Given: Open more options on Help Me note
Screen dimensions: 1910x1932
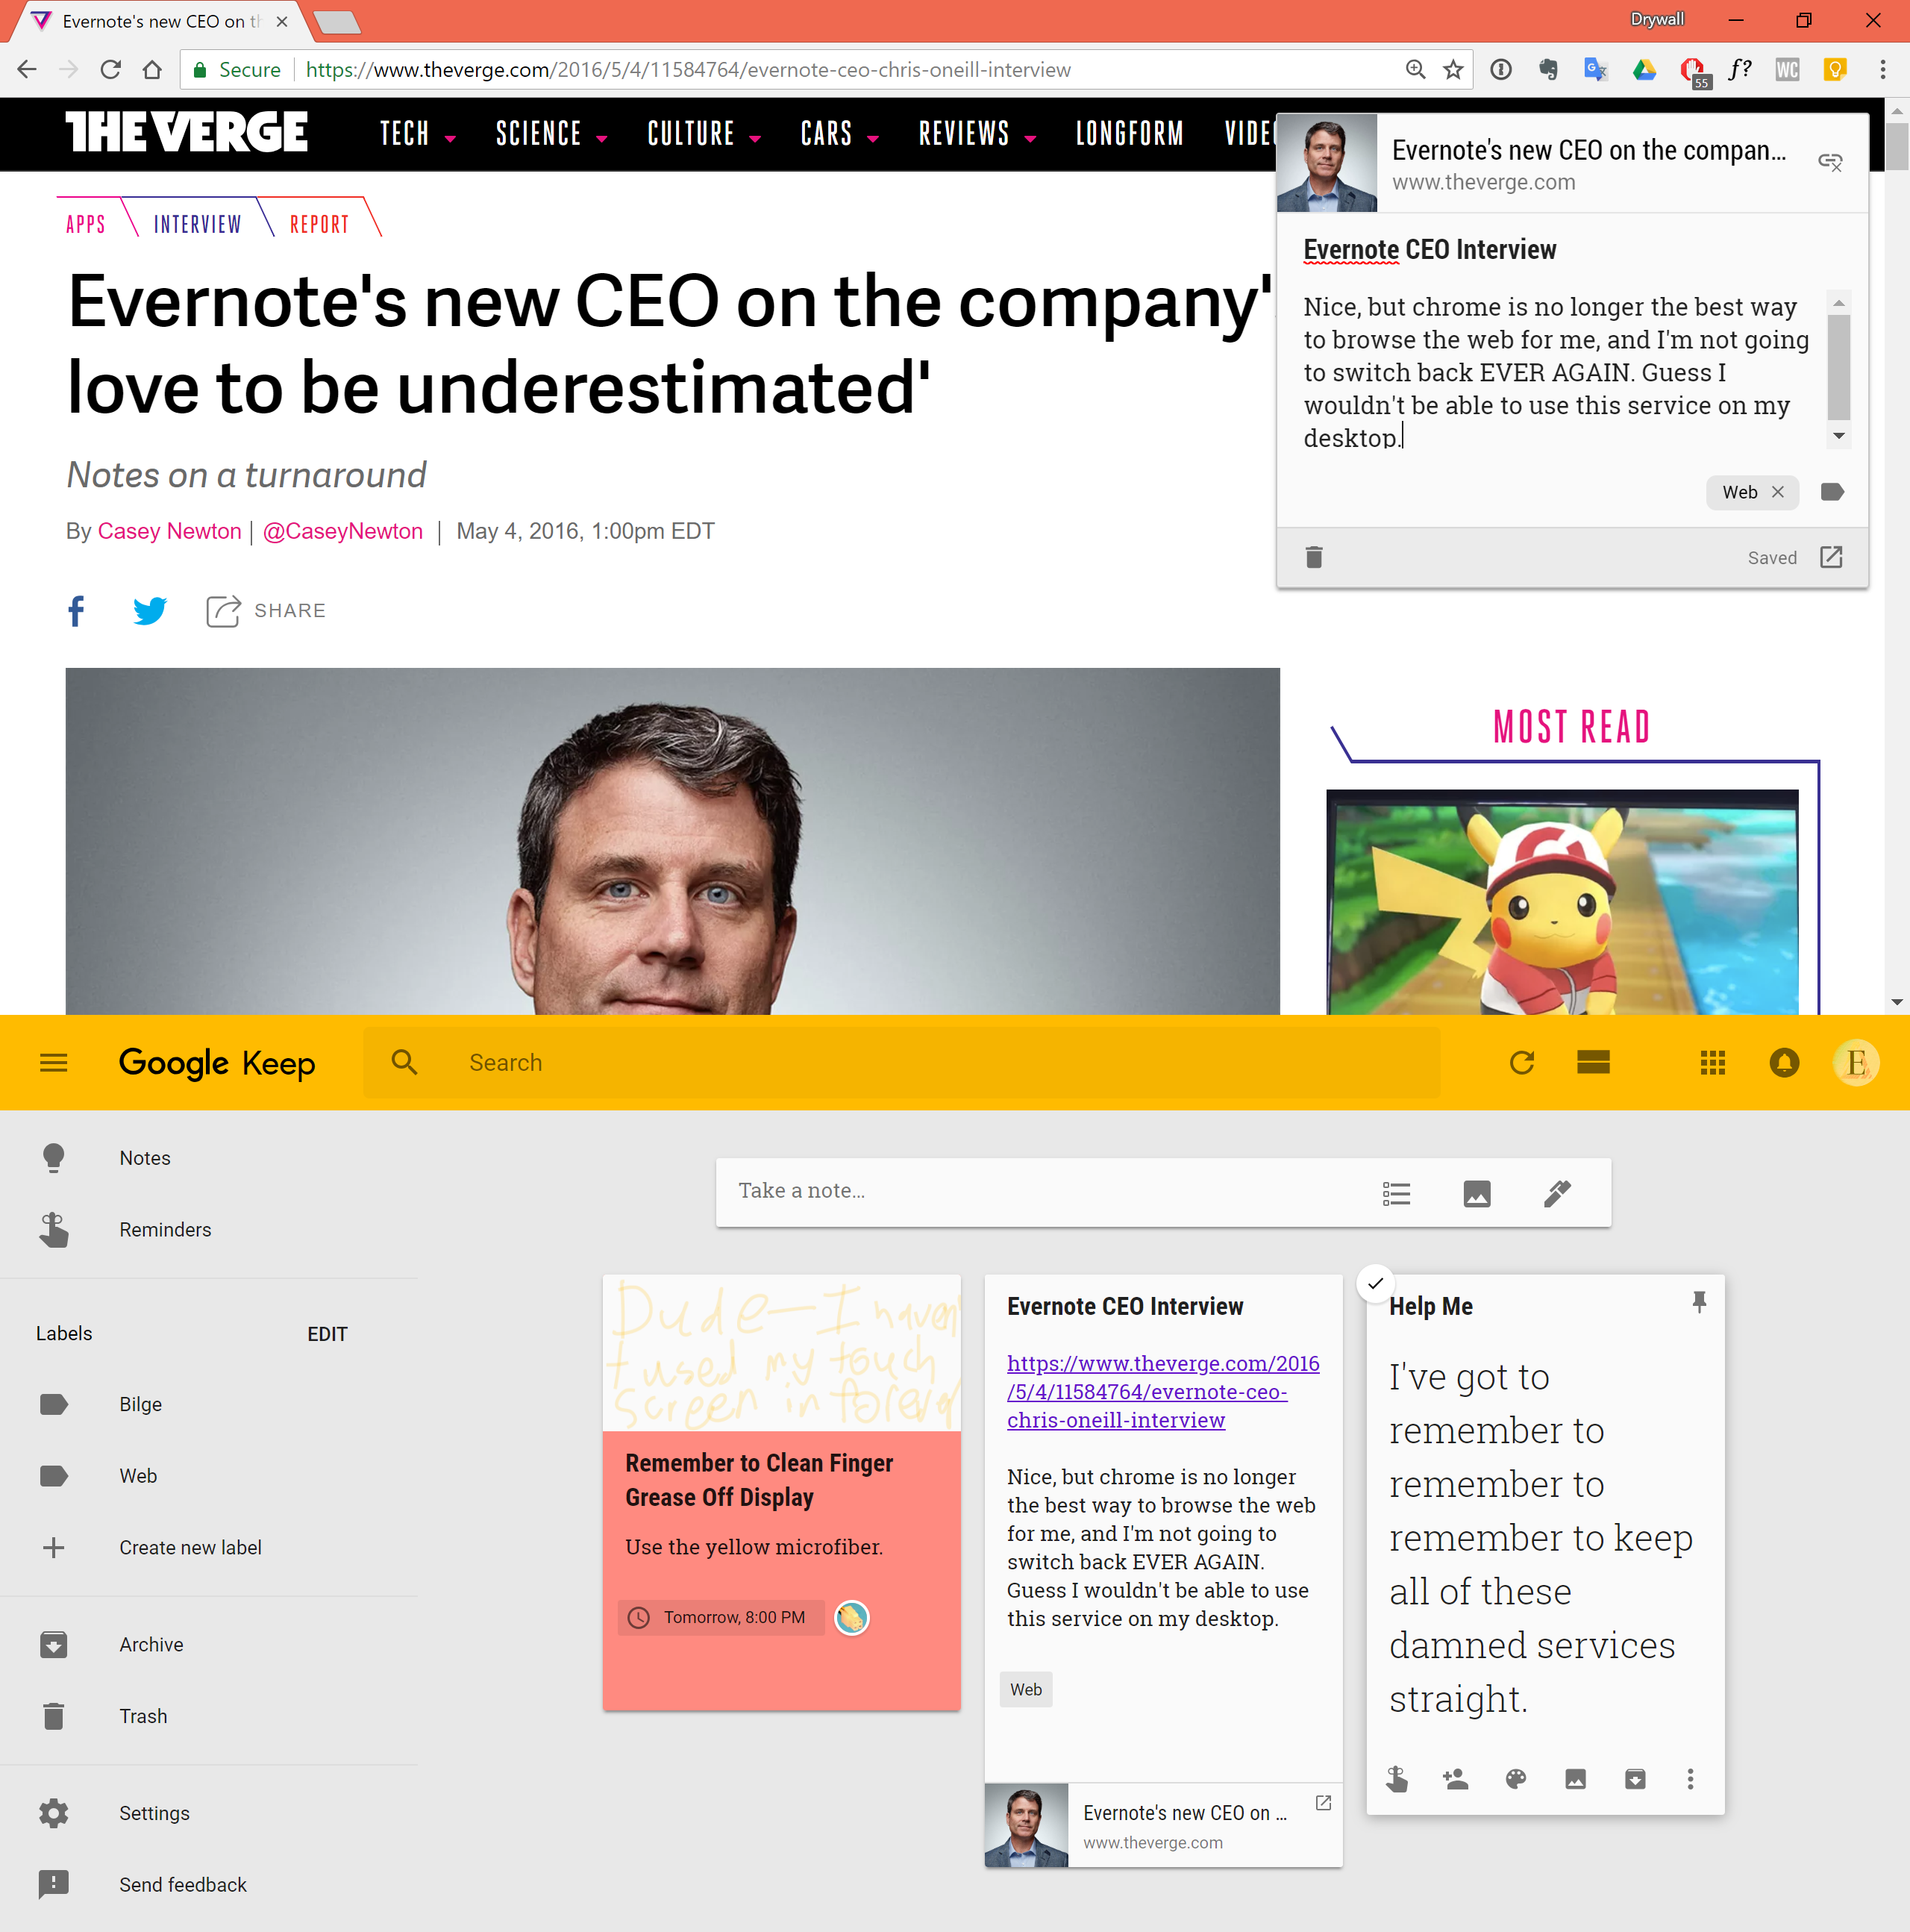Looking at the screenshot, I should click(x=1691, y=1779).
